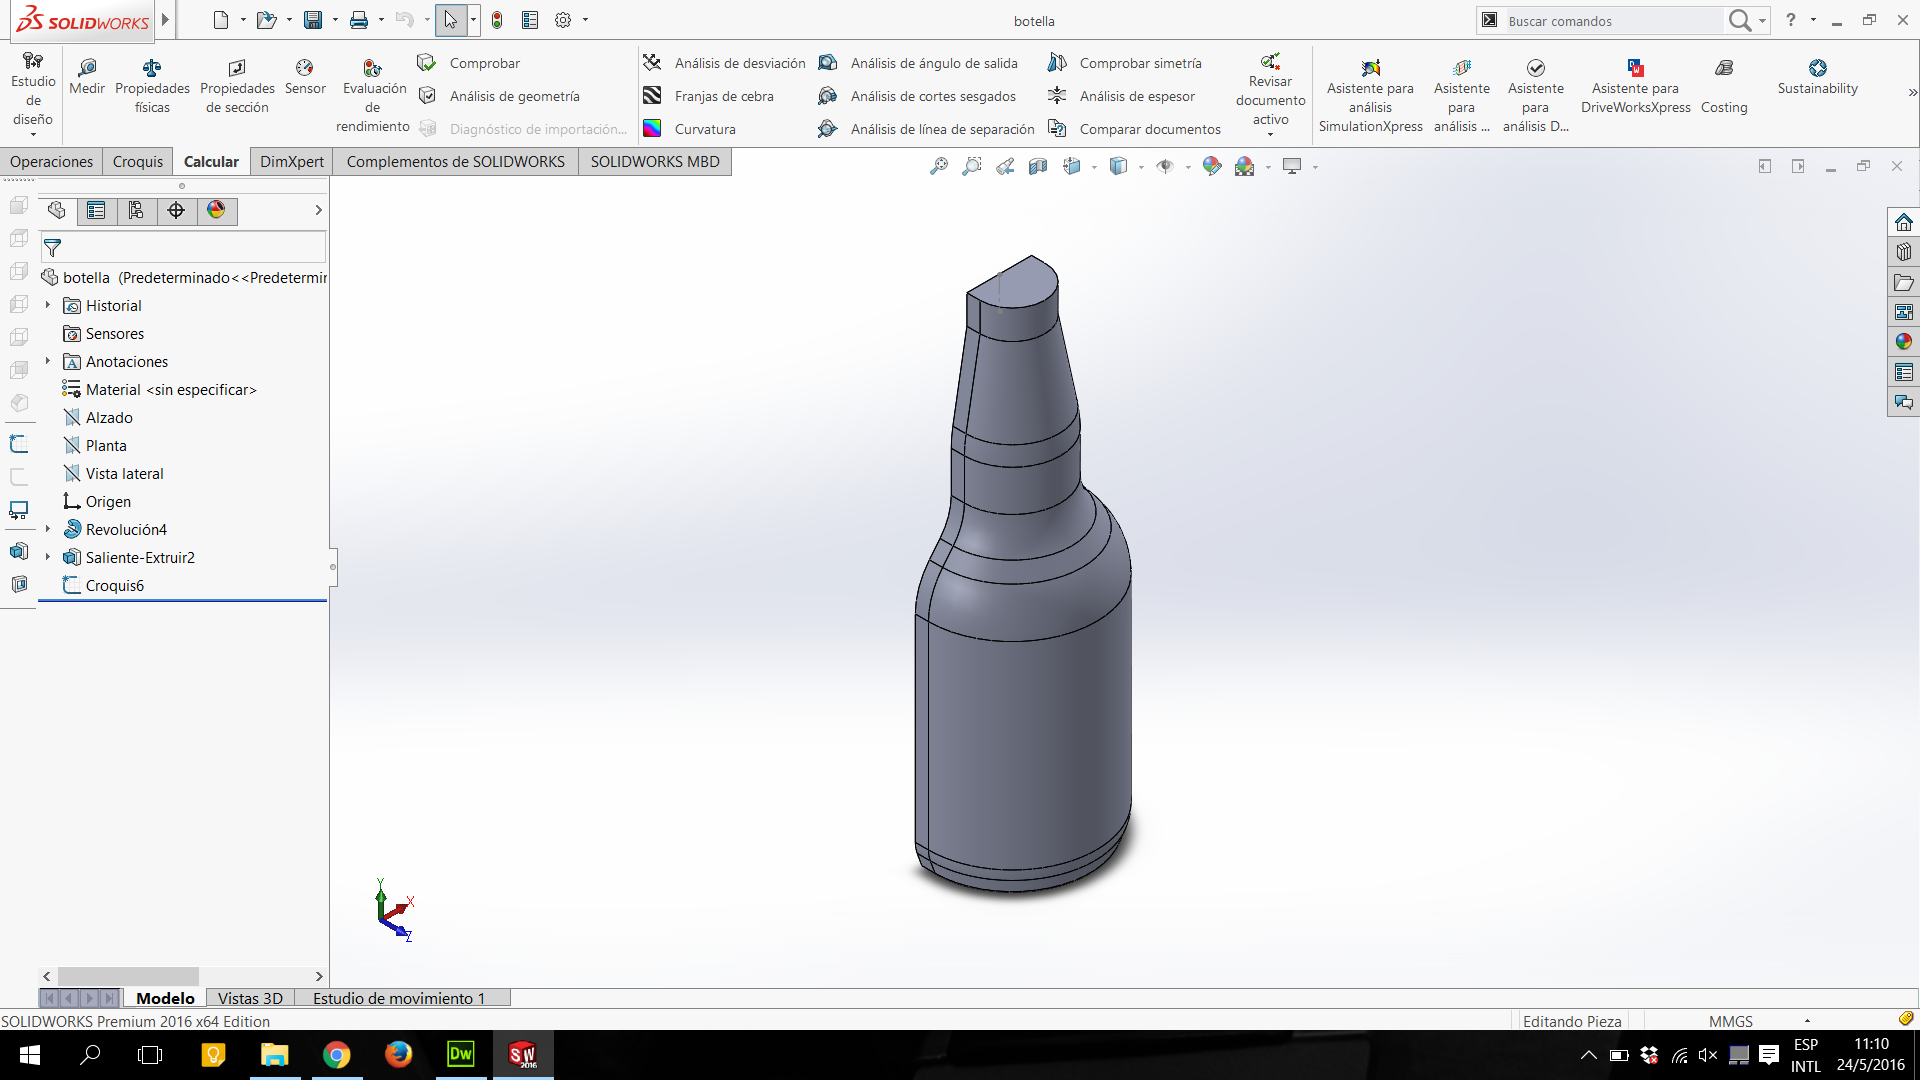Open the DimXpertManager tab icon
The width and height of the screenshot is (1920, 1080).
[x=176, y=210]
